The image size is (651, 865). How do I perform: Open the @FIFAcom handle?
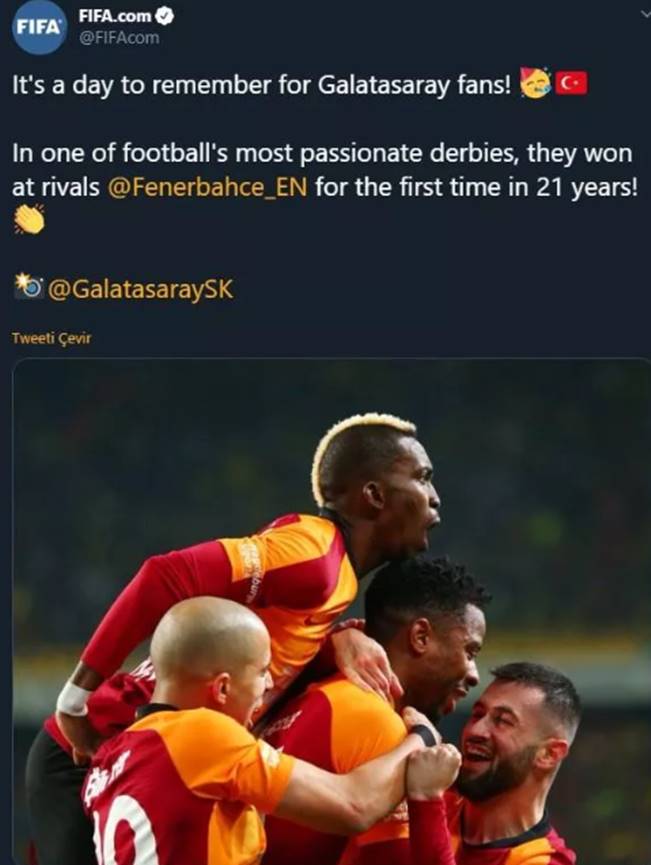click(x=119, y=38)
